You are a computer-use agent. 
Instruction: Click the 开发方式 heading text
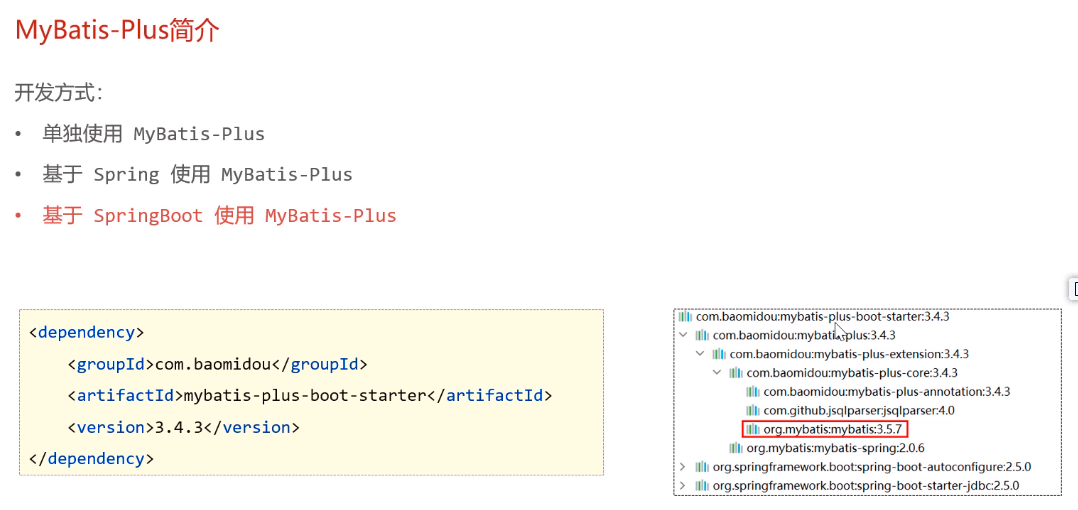(58, 93)
